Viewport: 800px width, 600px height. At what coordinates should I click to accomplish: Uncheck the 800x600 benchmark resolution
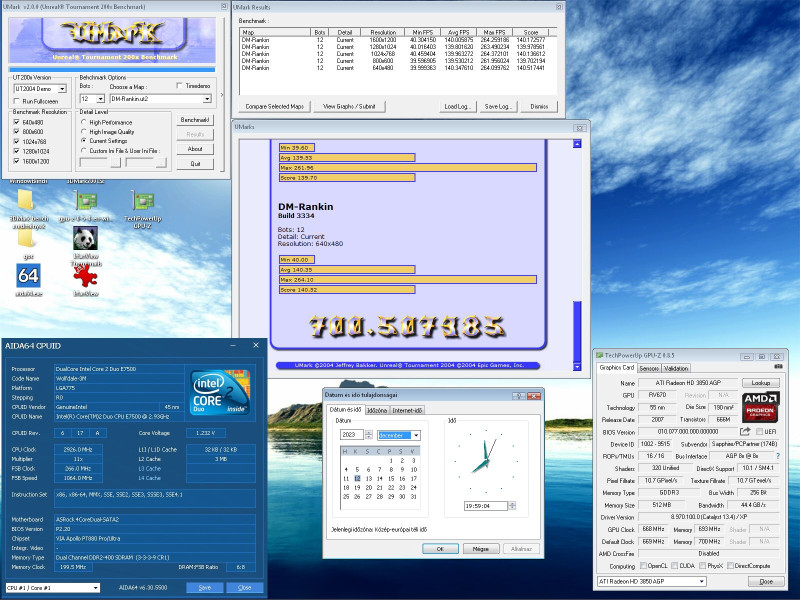[x=17, y=132]
